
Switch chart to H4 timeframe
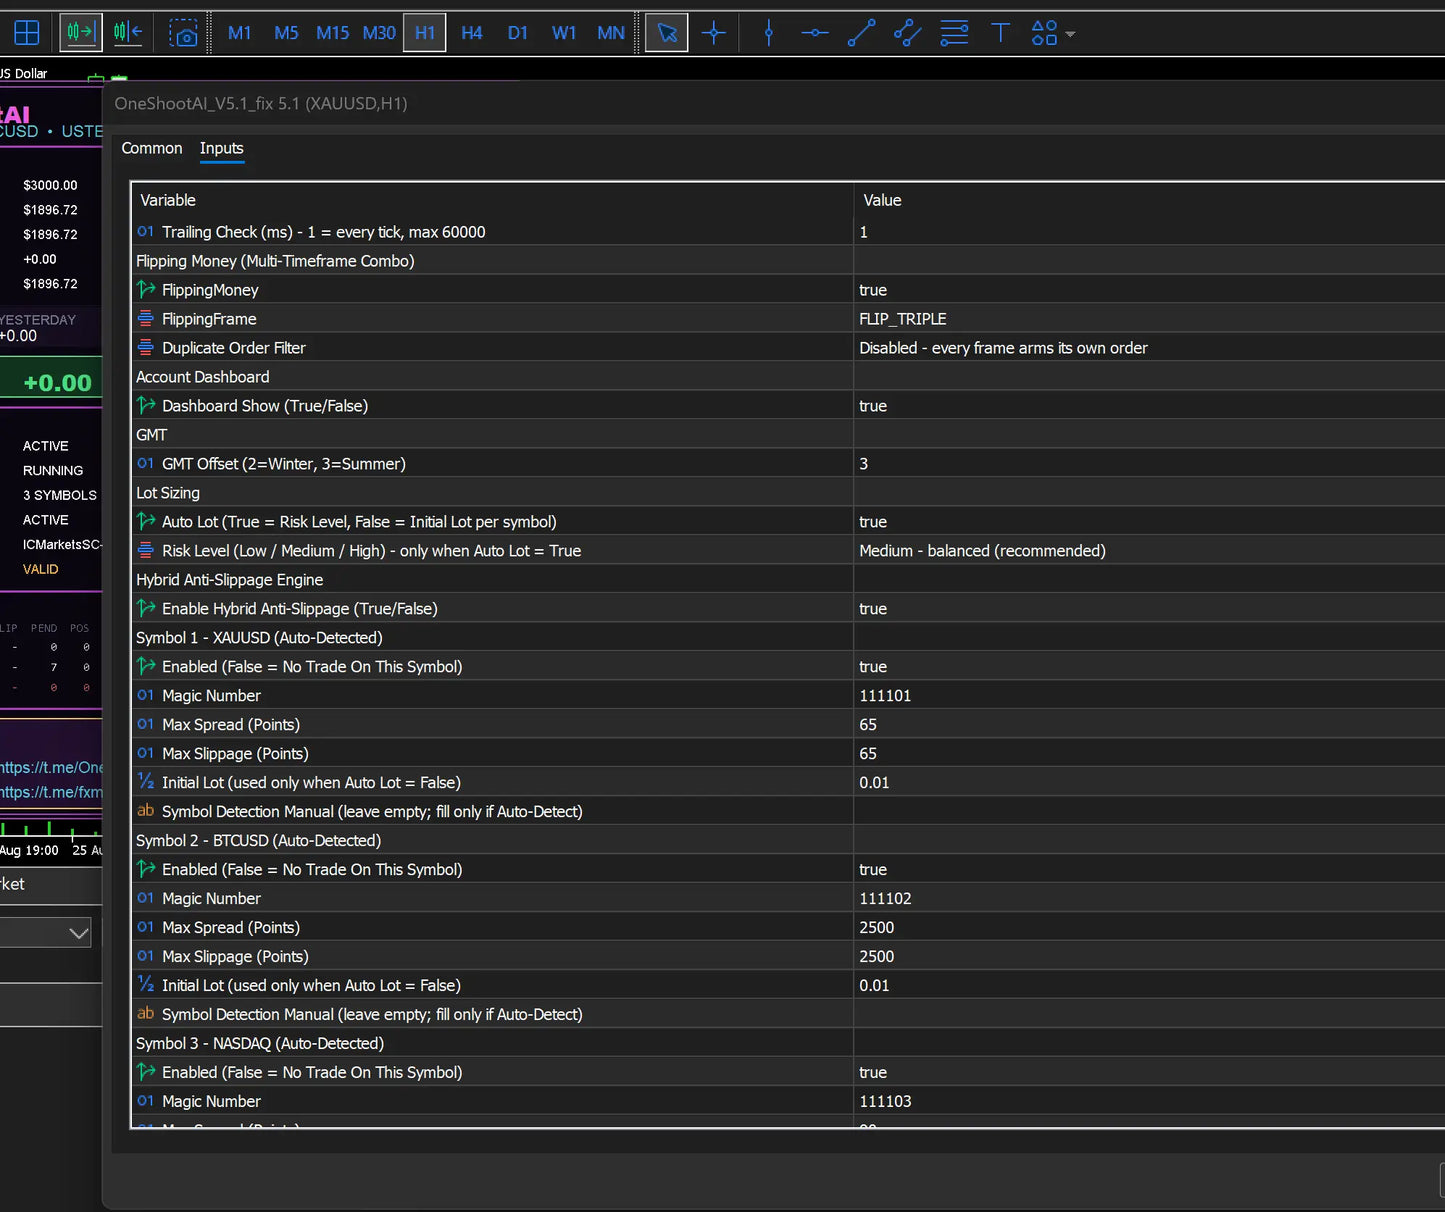(x=472, y=33)
